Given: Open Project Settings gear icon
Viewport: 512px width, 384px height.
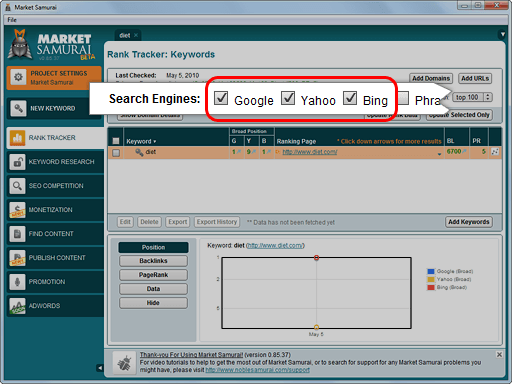Looking at the screenshot, I should (18, 77).
